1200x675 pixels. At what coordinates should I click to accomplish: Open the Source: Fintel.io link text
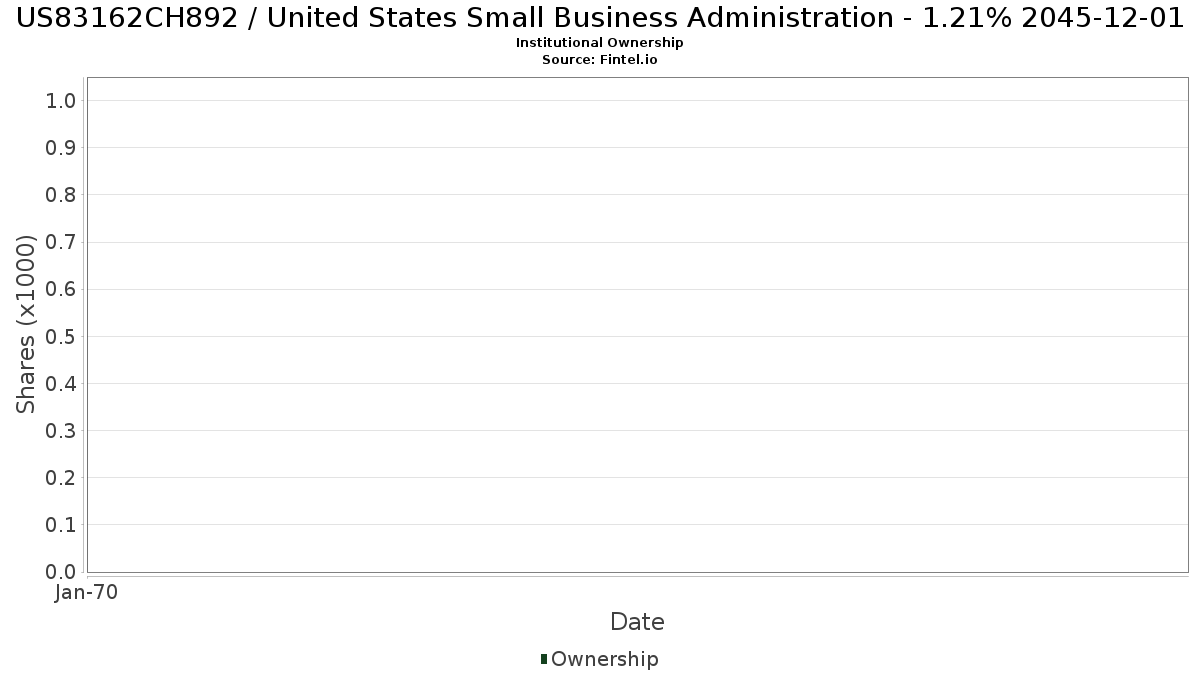tap(599, 60)
